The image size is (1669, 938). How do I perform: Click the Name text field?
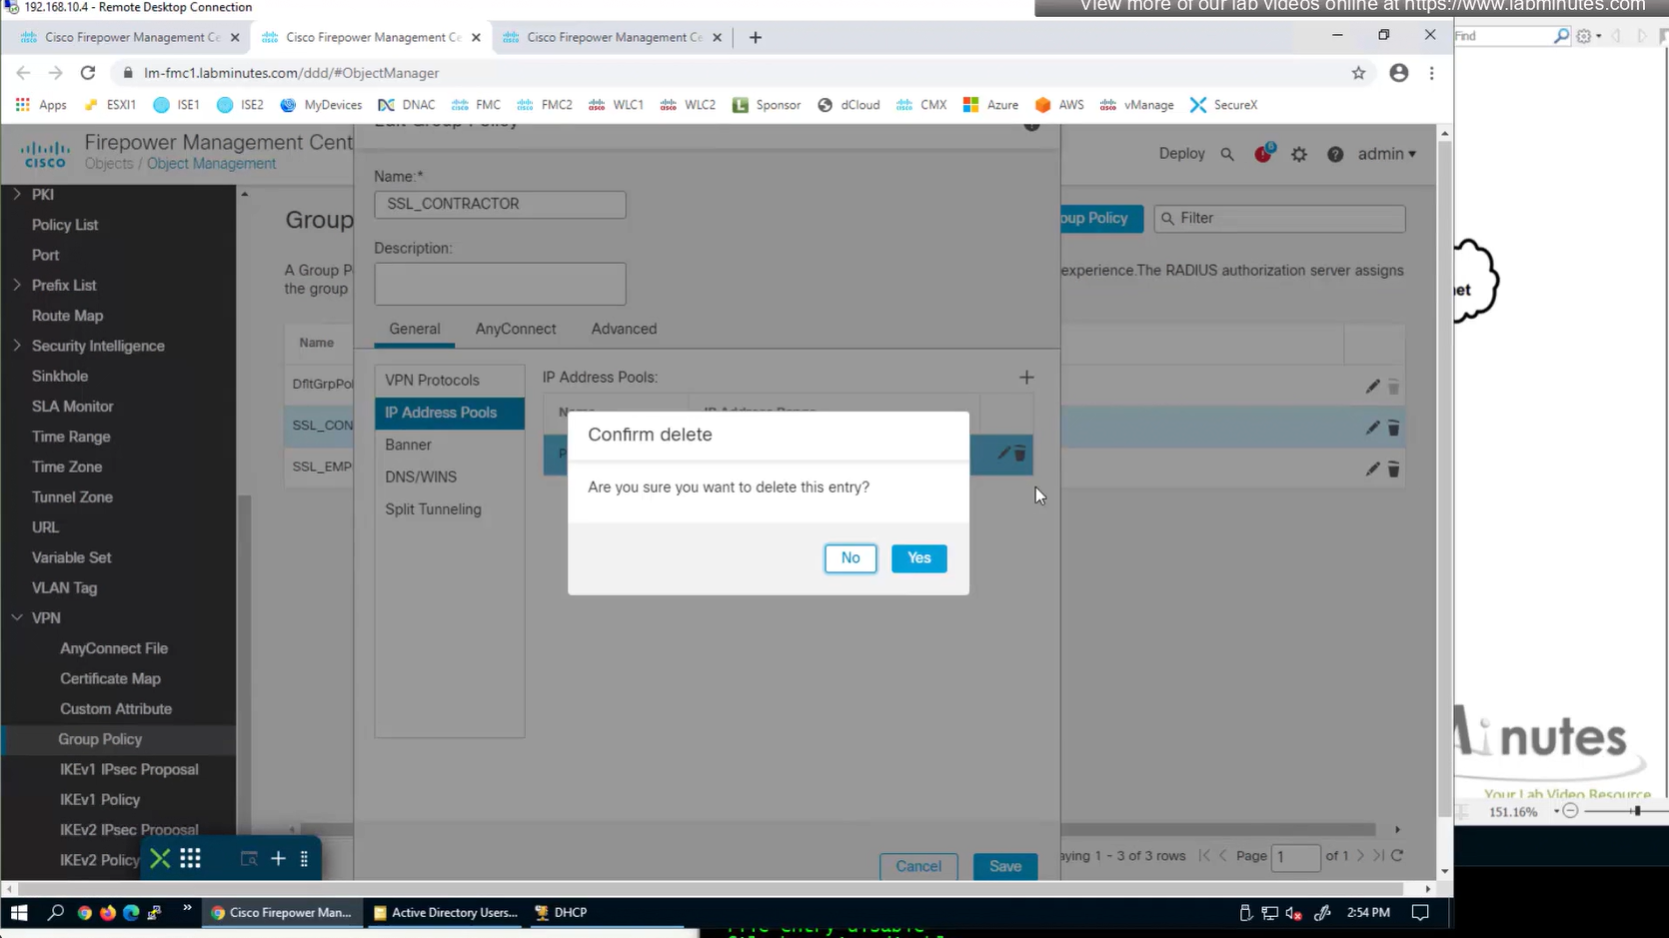click(500, 204)
